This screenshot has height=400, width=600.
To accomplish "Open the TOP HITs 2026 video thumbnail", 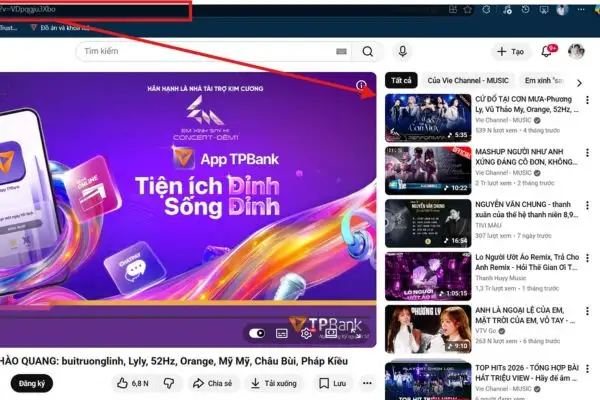I will point(428,381).
